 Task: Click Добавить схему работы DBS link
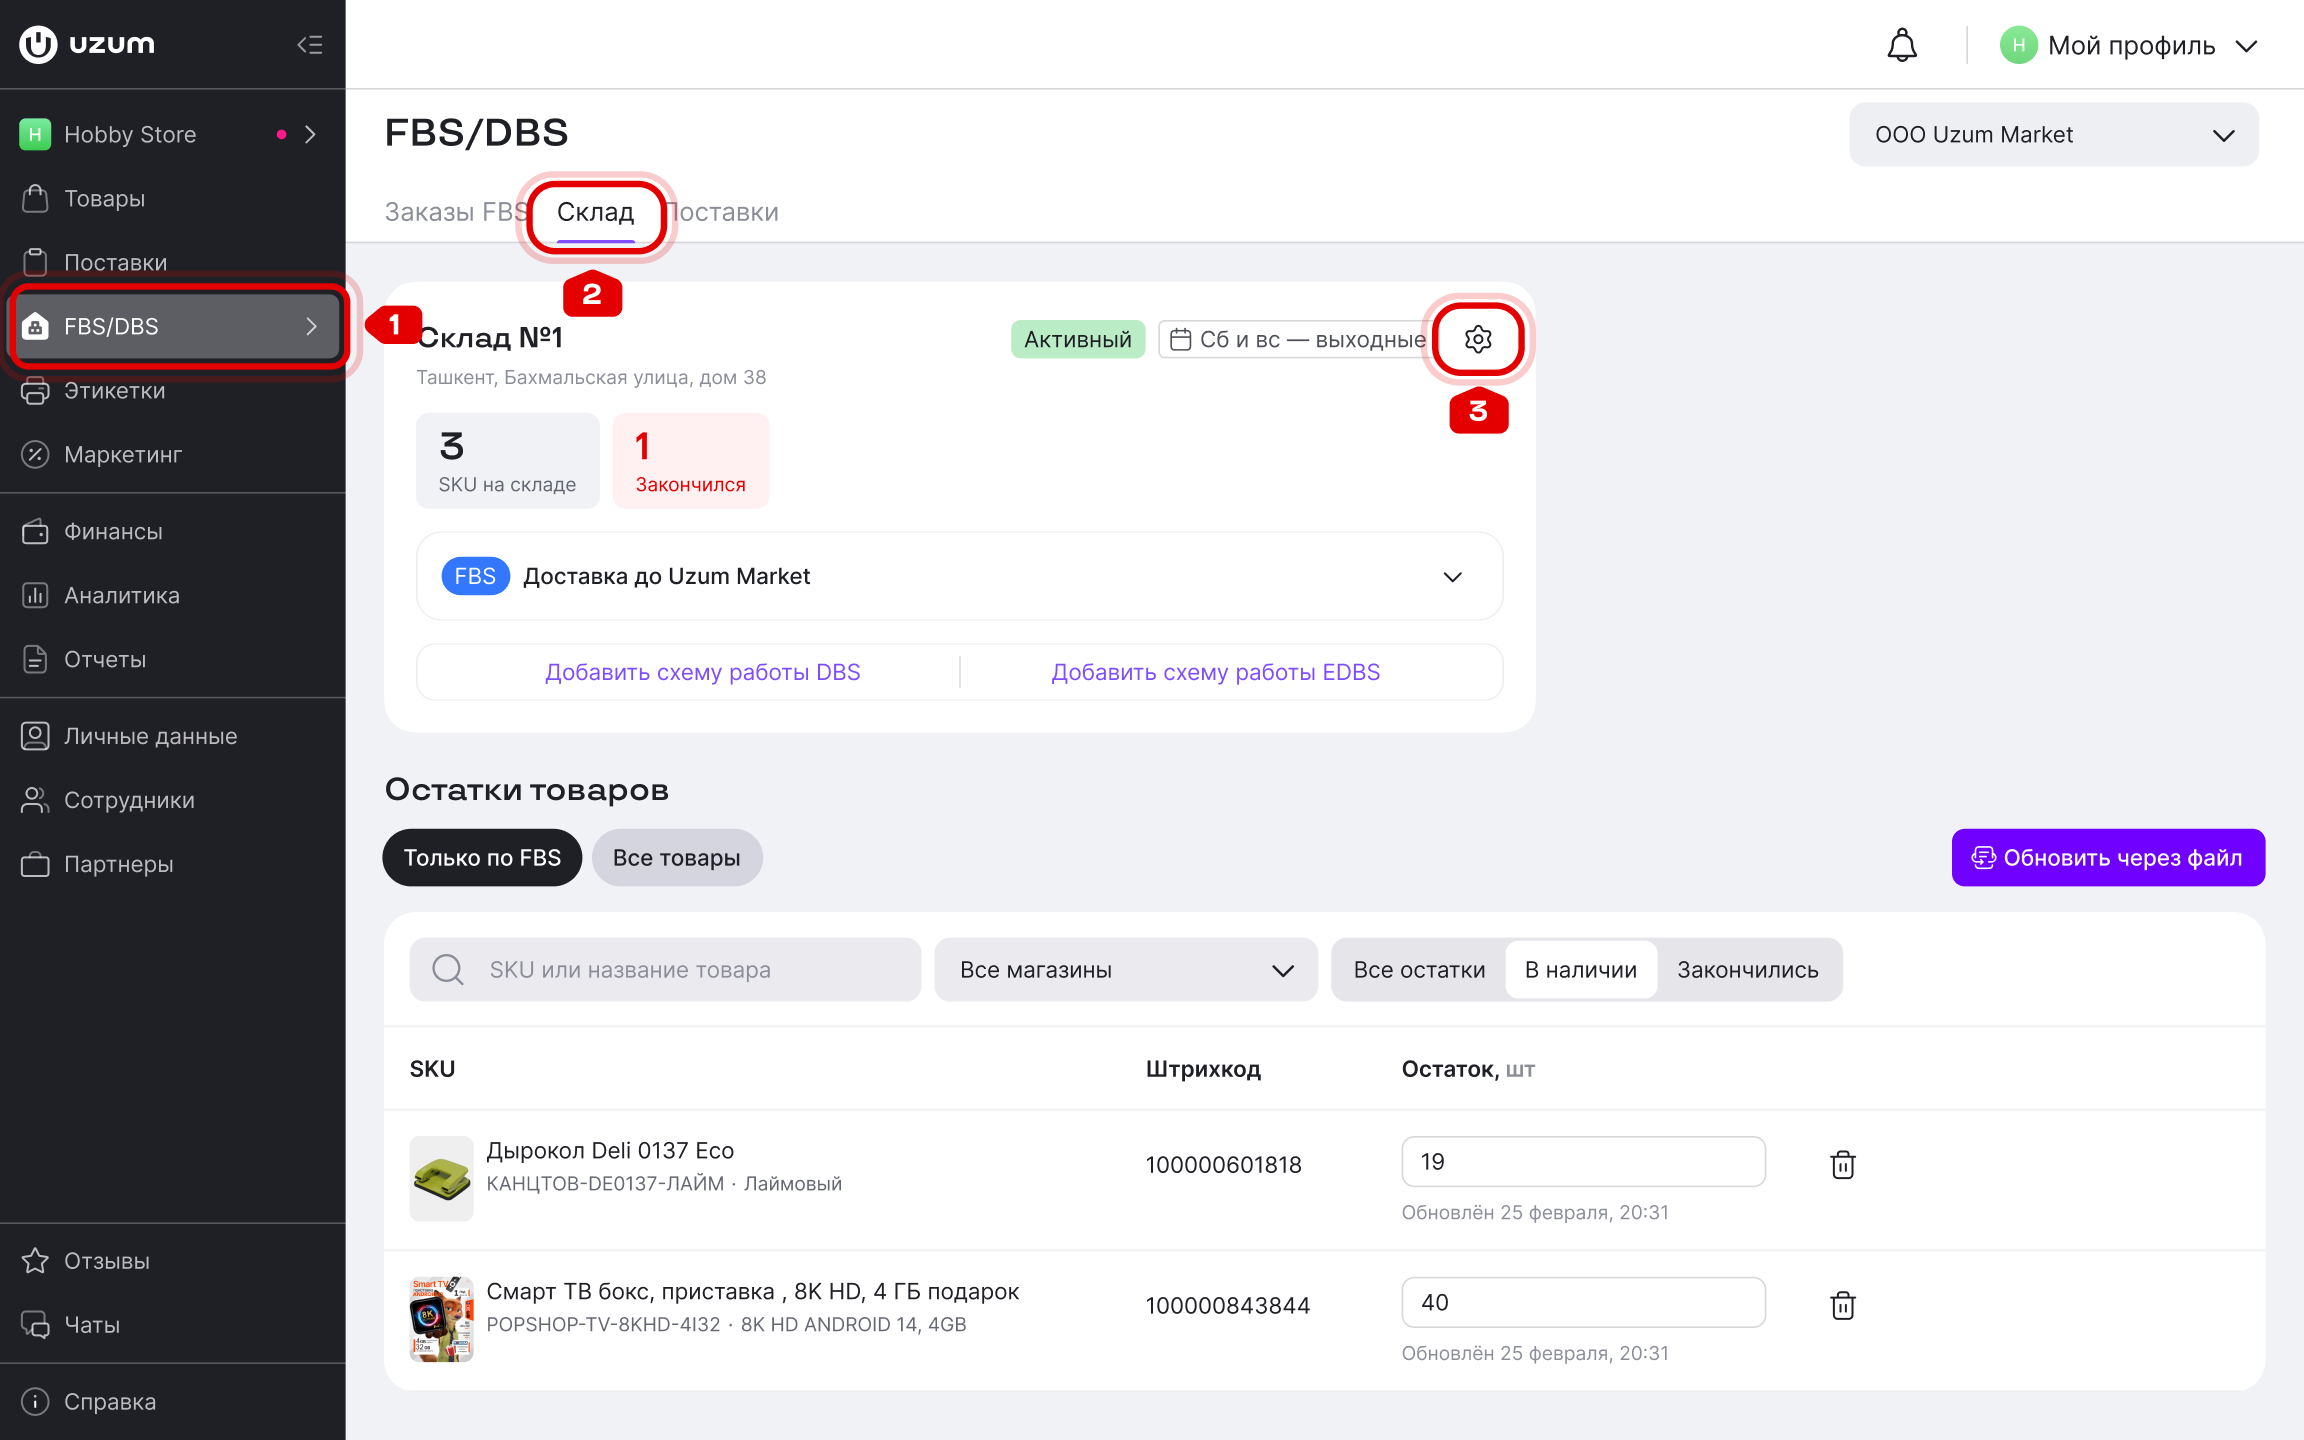click(x=703, y=672)
